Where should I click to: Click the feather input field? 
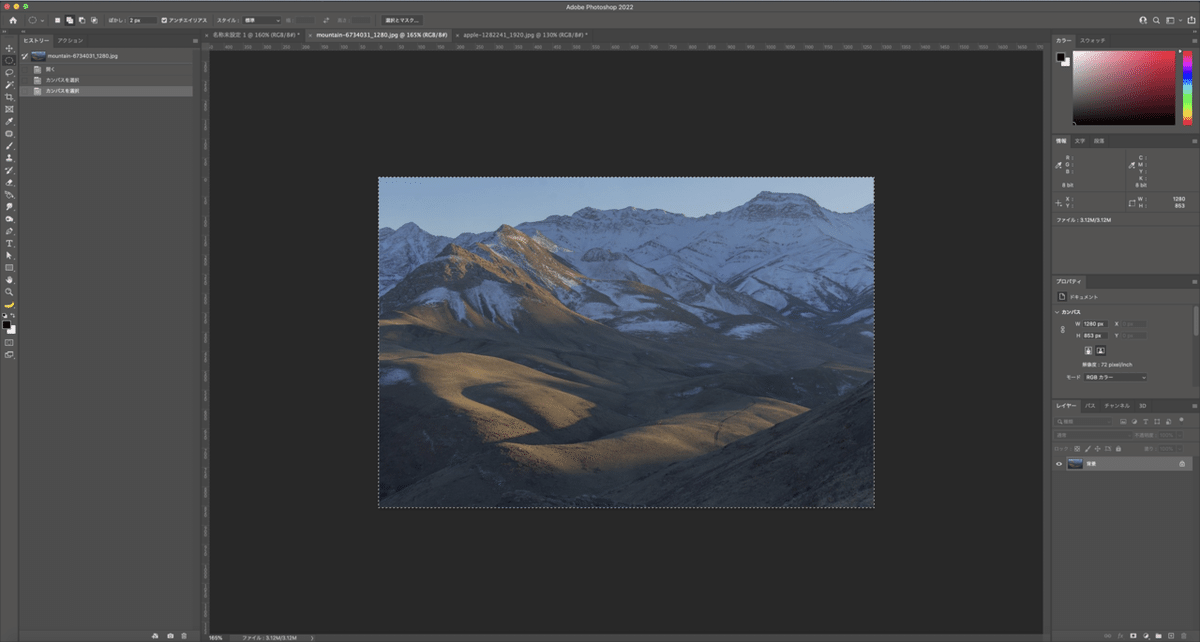(x=141, y=20)
